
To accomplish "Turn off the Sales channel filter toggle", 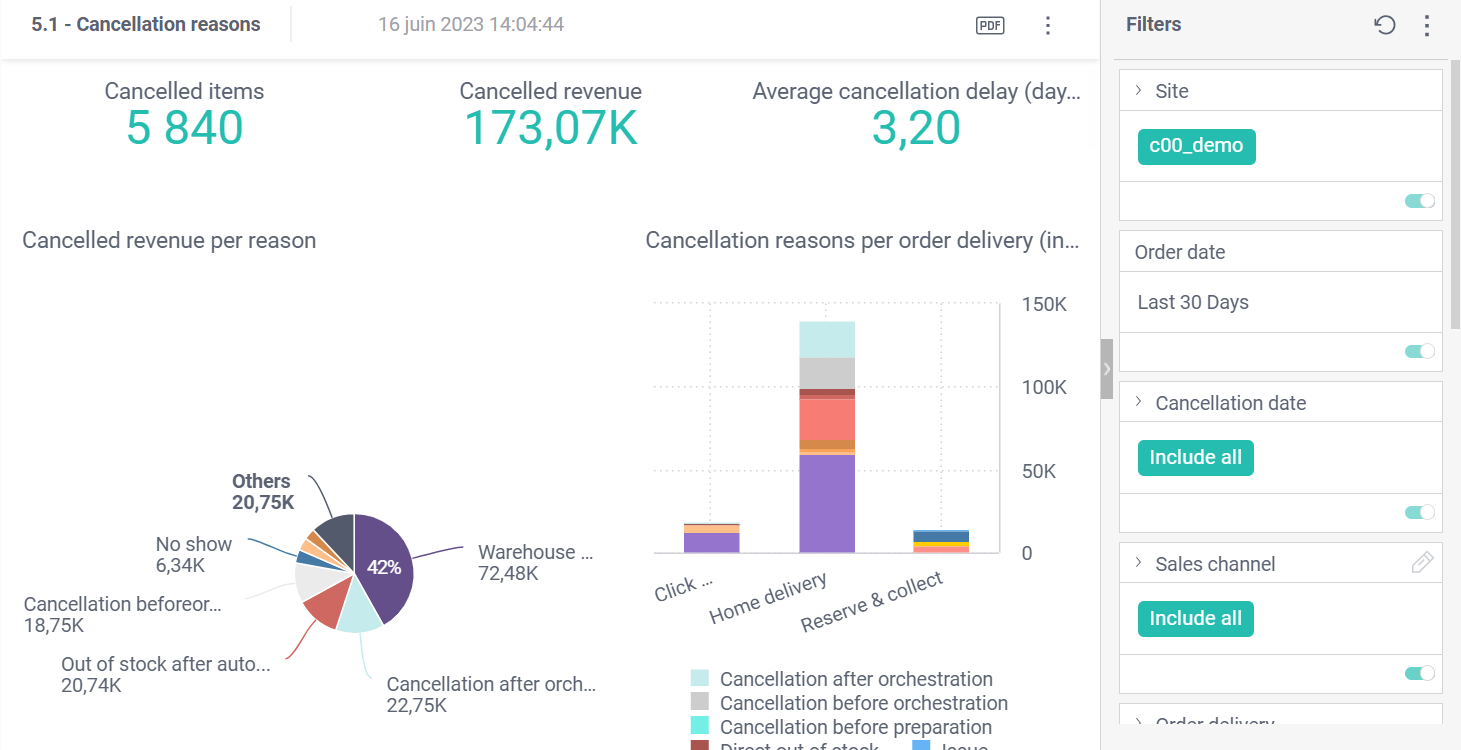I will pos(1419,673).
